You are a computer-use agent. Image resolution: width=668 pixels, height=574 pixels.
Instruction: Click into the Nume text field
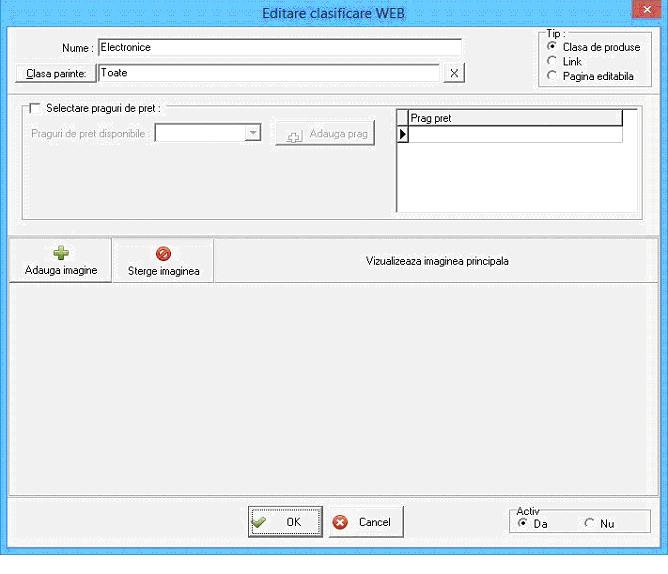(x=279, y=47)
